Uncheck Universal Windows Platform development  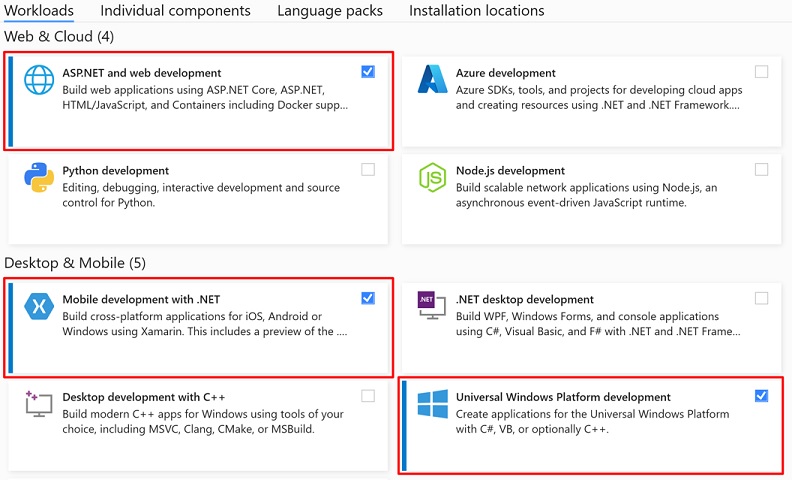click(762, 396)
